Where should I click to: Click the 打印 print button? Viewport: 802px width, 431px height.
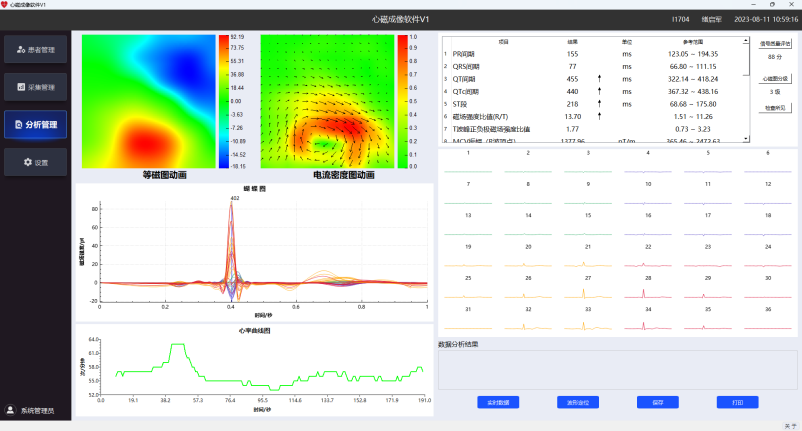[x=738, y=402]
